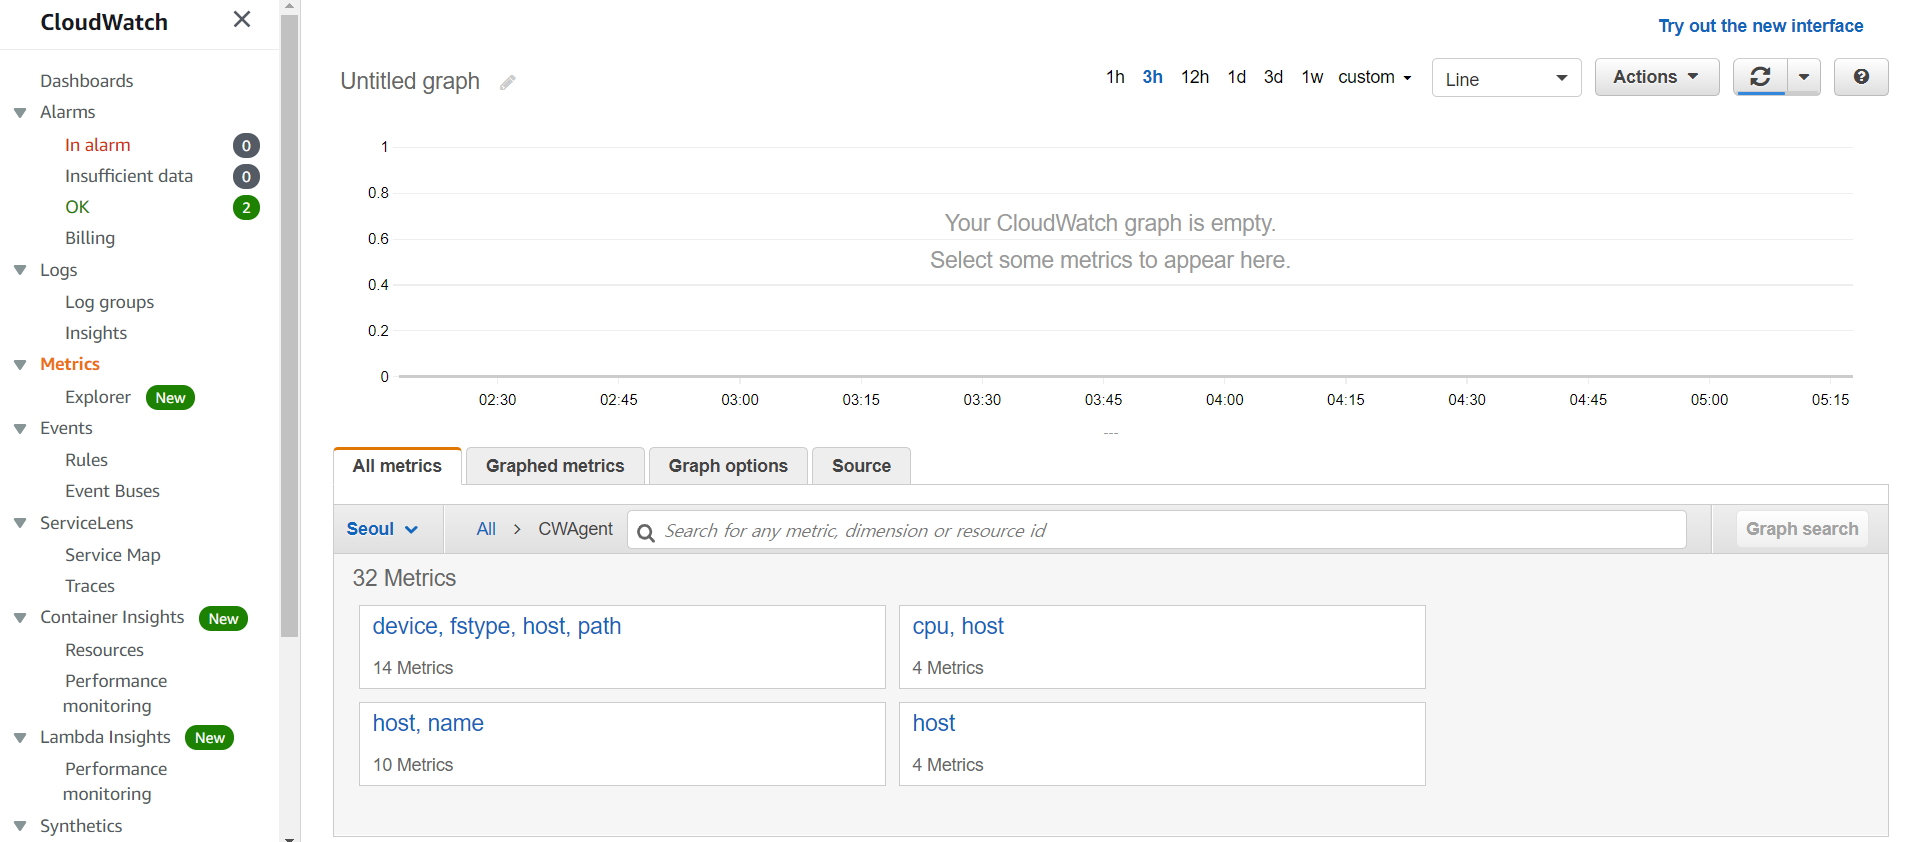Open Traces in ServiceLens

click(90, 586)
